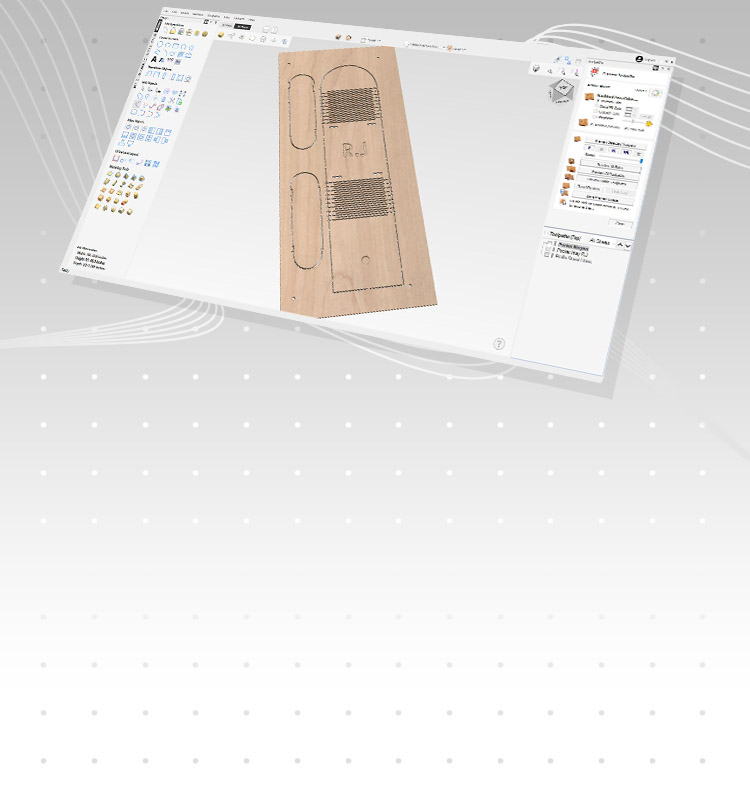Click the brightness slider beside the sun icon
Screen dimensions: 750x800
point(633,121)
